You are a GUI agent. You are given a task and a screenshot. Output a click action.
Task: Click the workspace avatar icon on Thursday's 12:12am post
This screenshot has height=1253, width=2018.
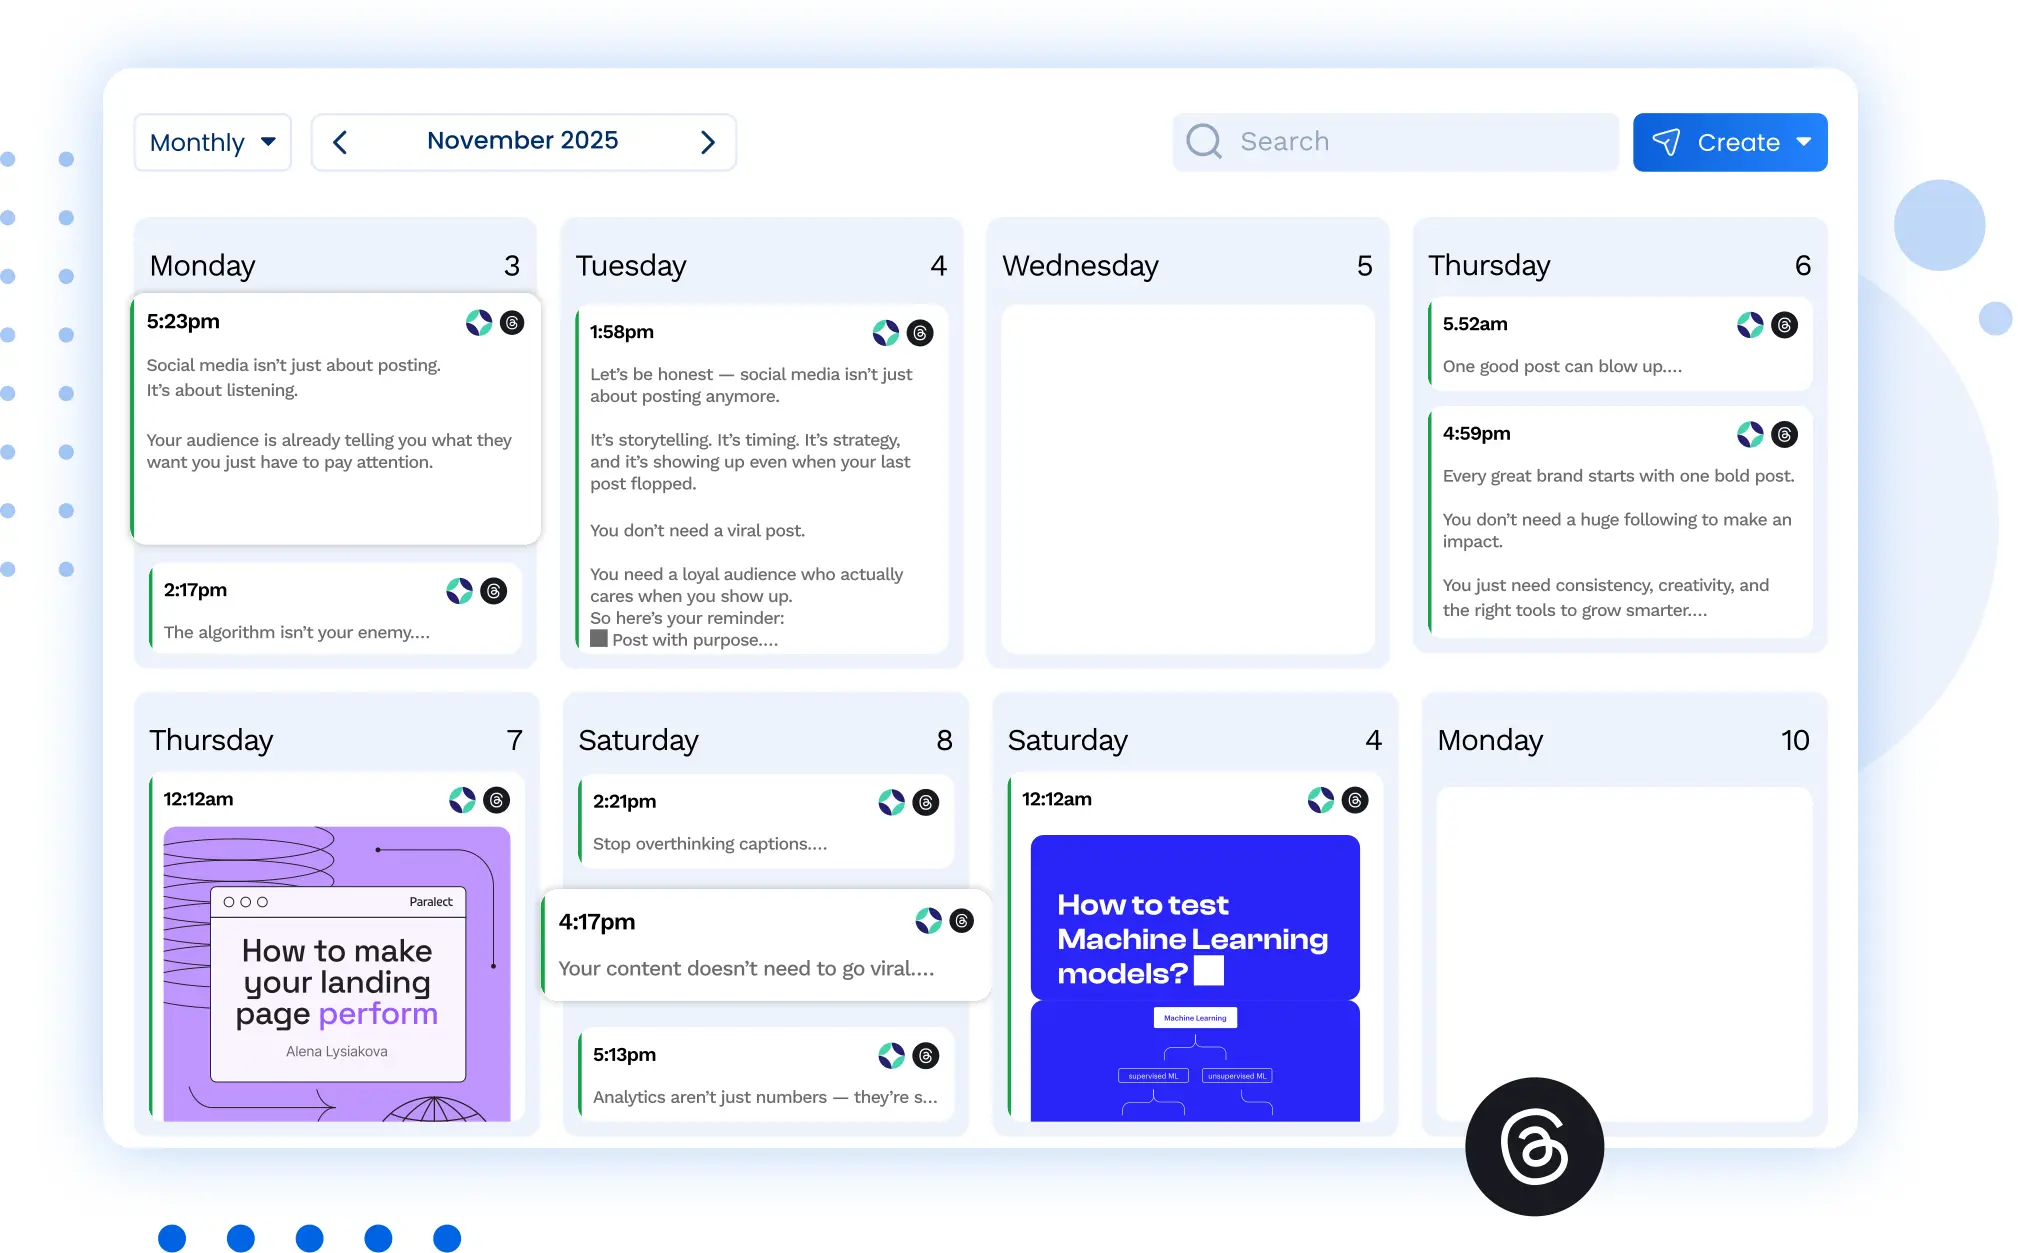coord(462,799)
